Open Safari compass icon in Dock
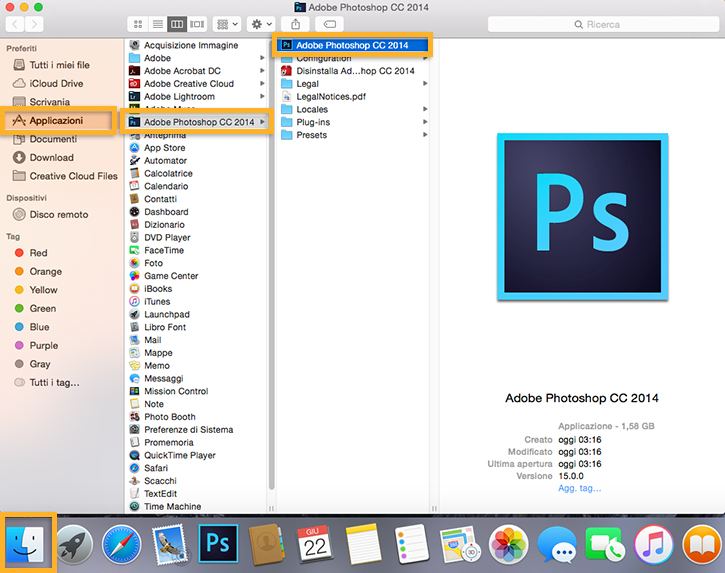Viewport: 725px width, 573px height. coord(122,544)
